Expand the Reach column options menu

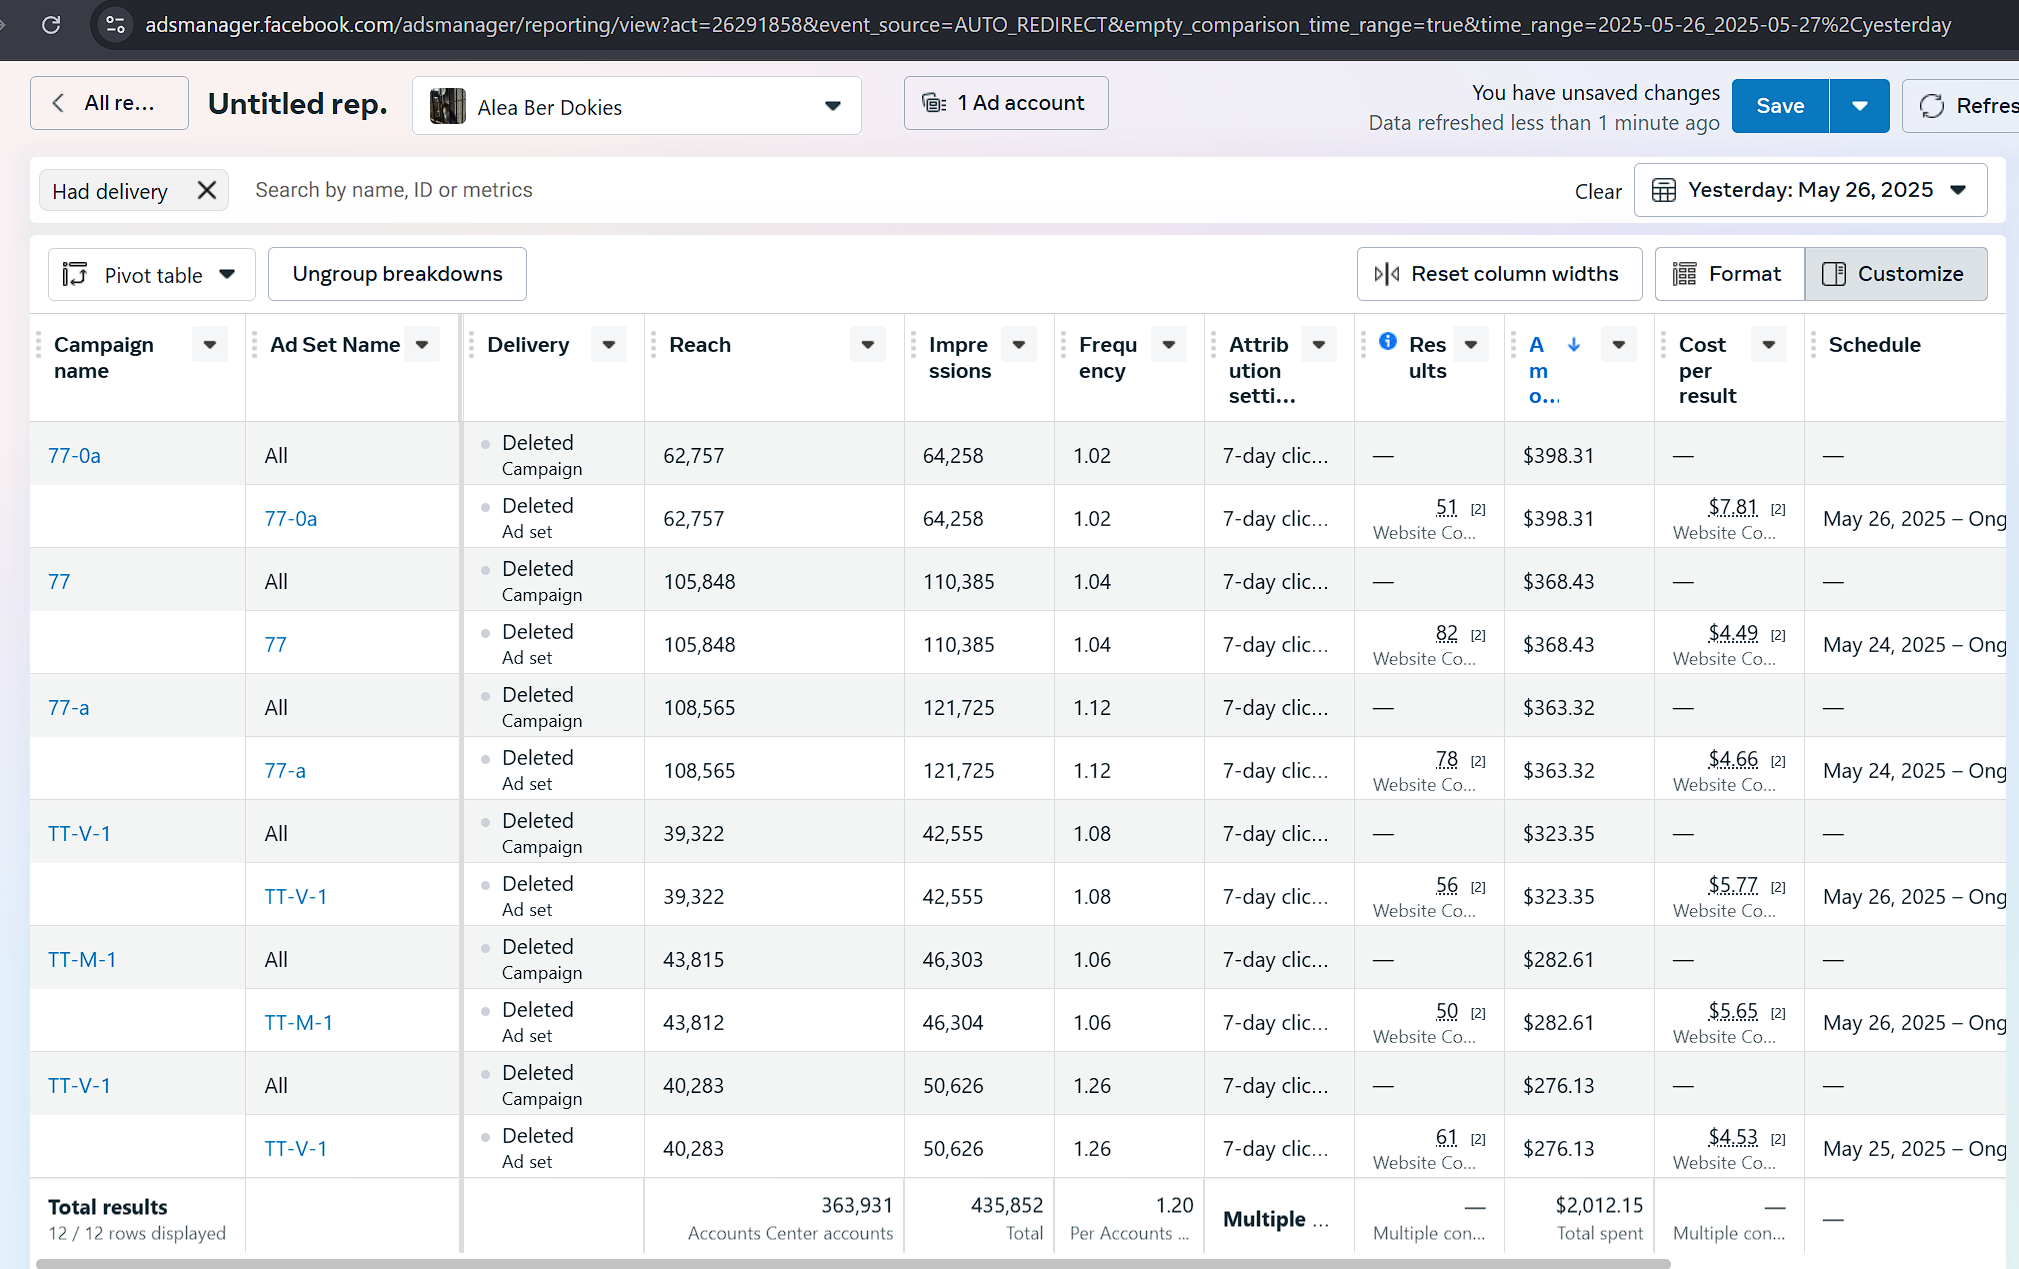coord(867,345)
